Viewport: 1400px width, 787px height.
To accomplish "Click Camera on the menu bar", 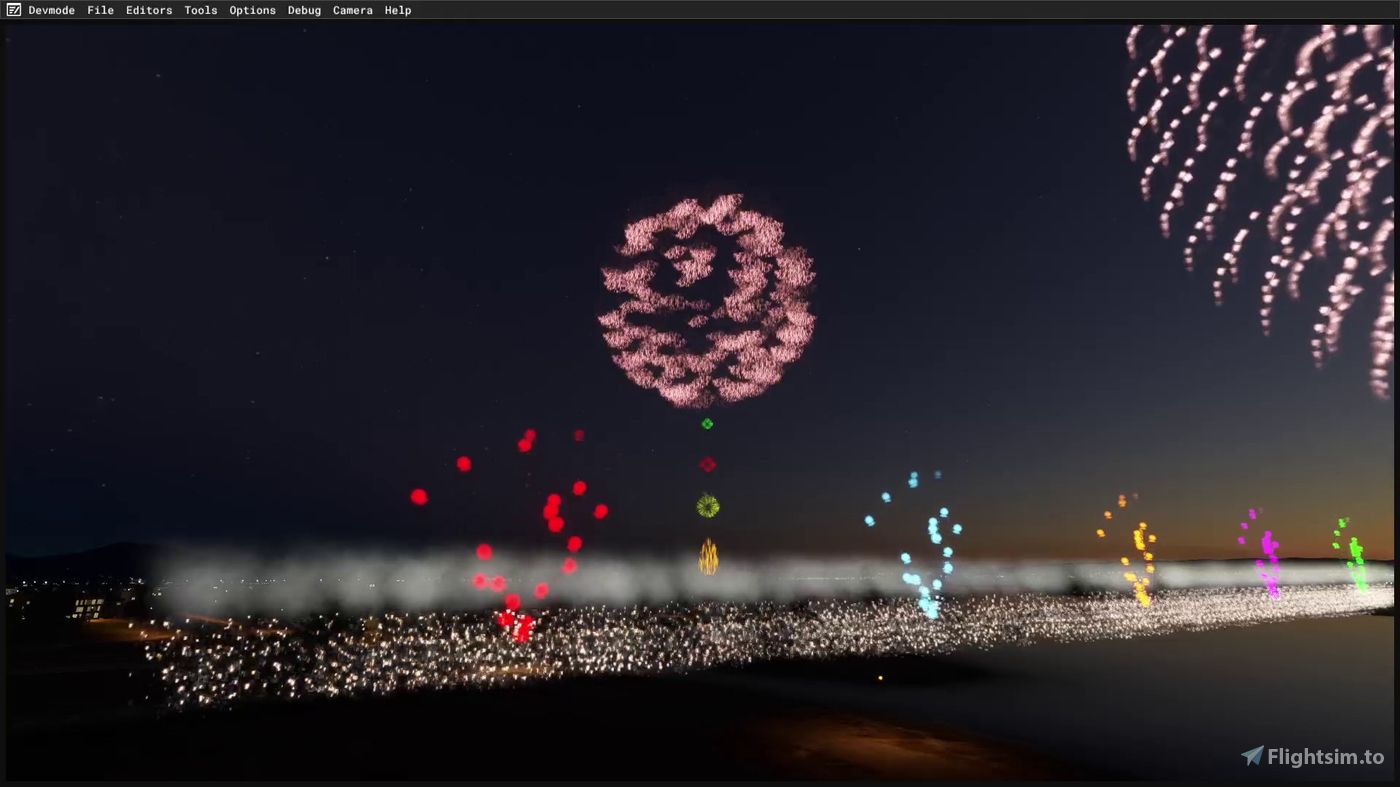I will point(352,10).
